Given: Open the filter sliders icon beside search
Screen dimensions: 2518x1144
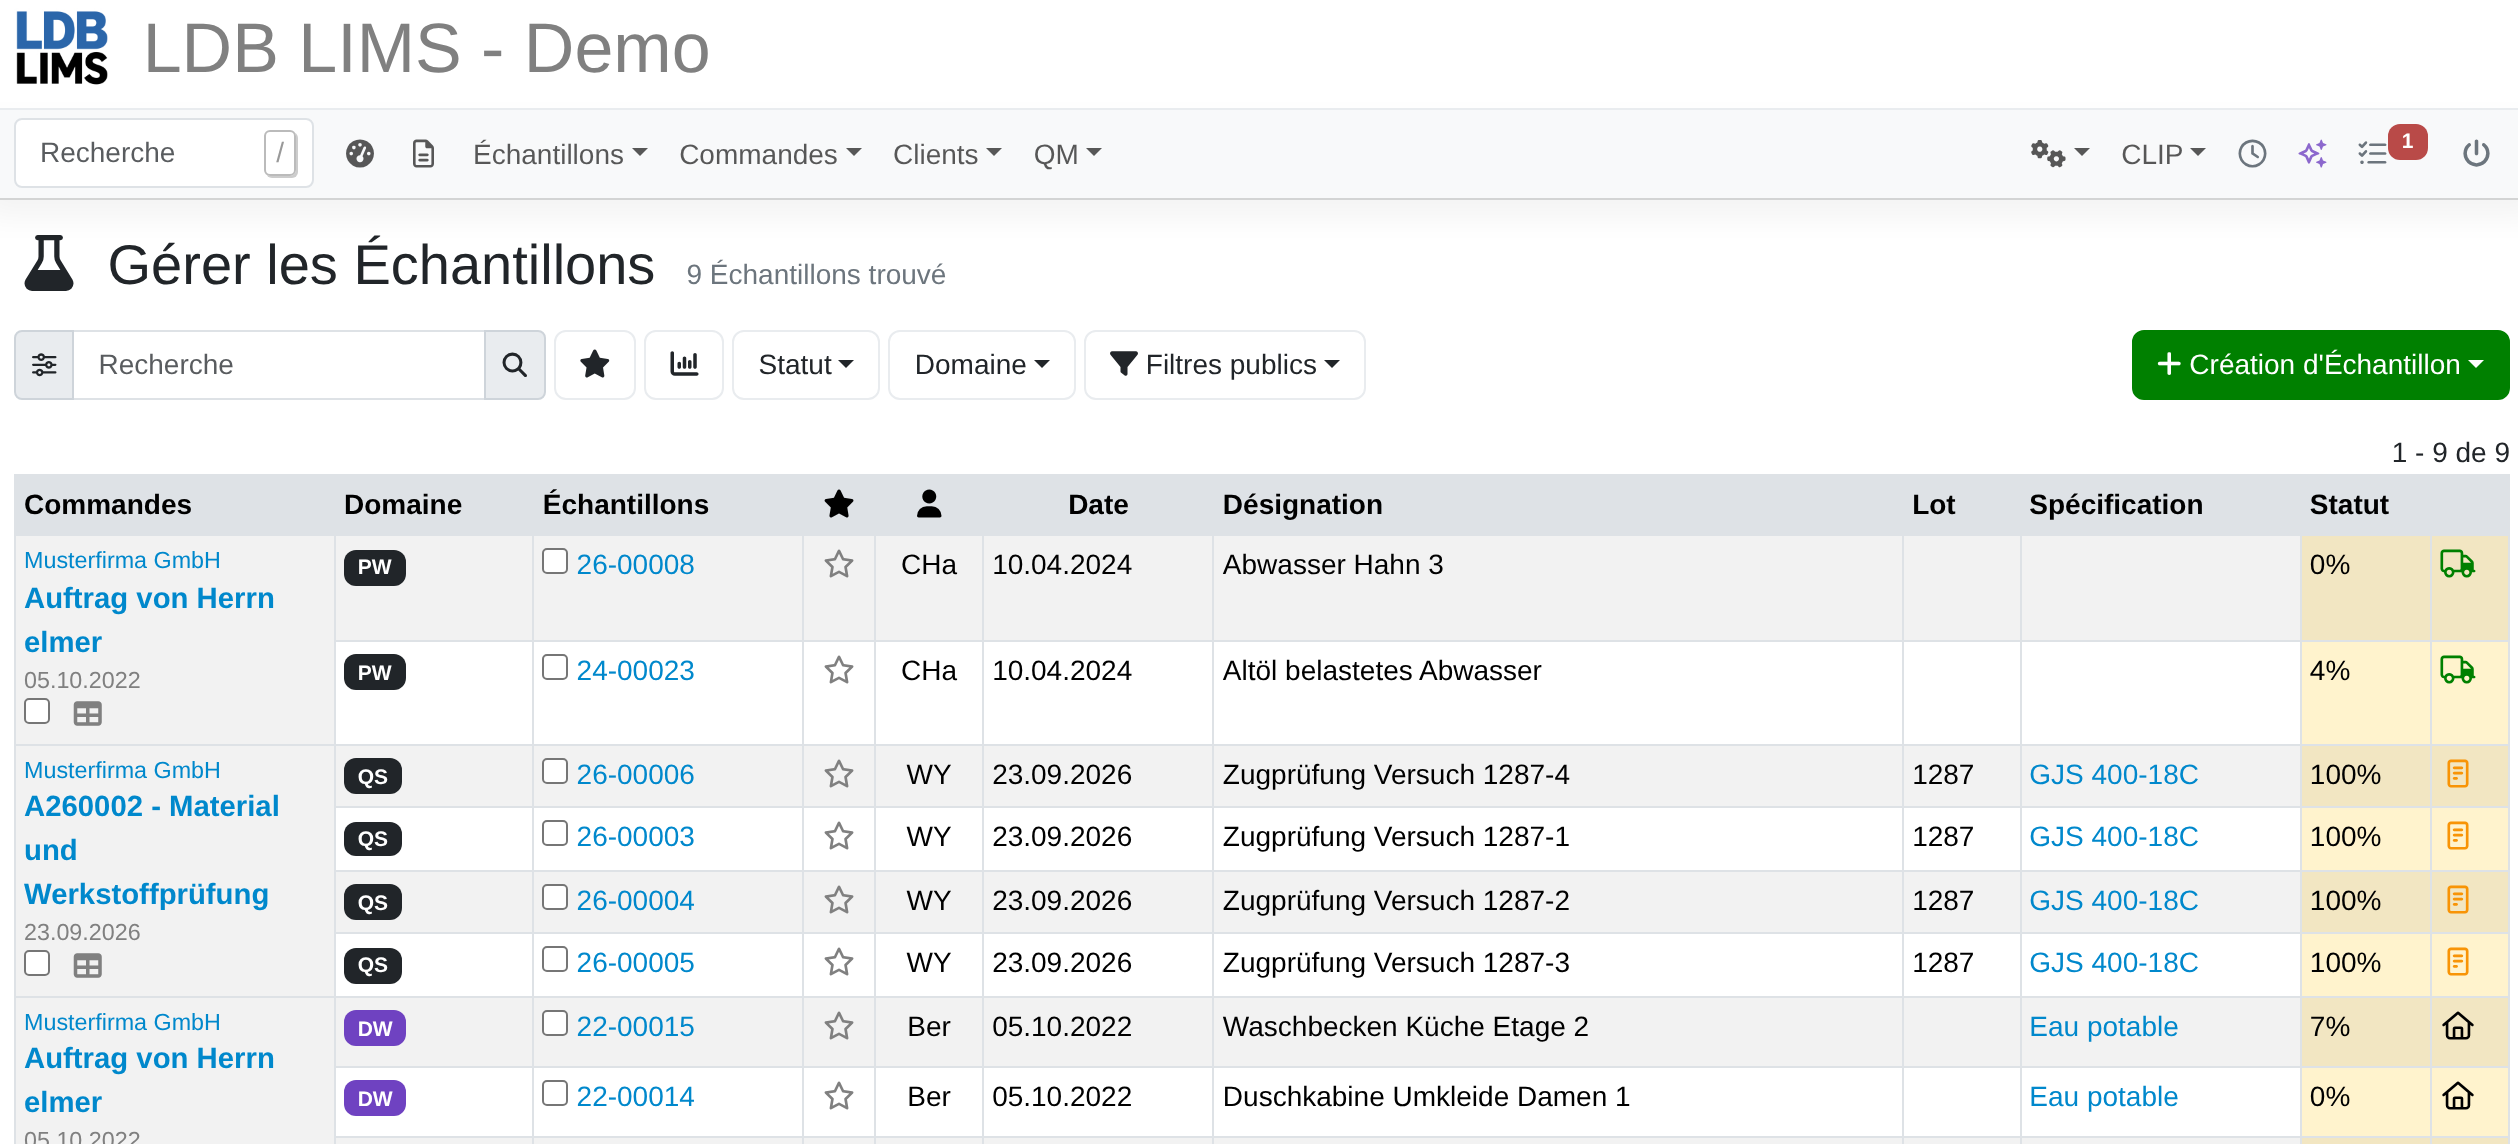Looking at the screenshot, I should tap(44, 365).
